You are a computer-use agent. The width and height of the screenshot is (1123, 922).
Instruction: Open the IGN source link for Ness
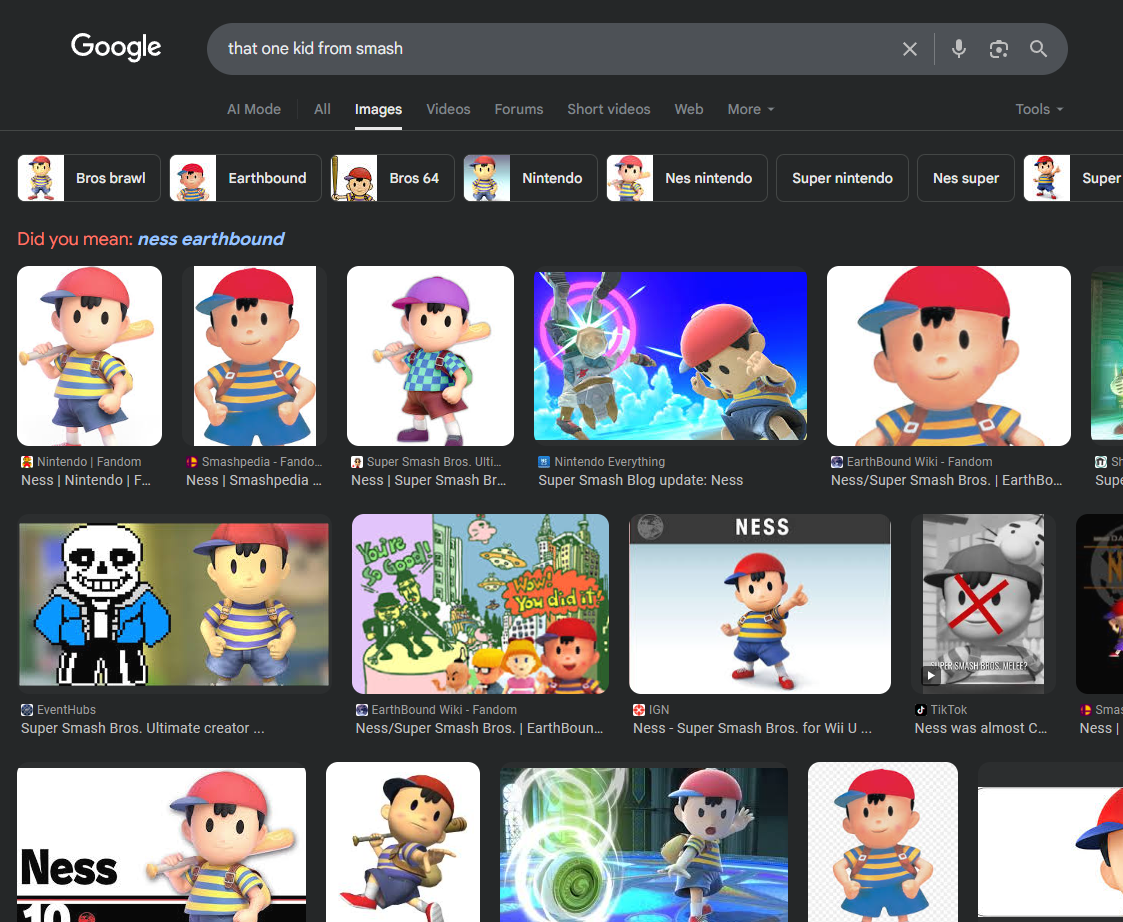659,710
